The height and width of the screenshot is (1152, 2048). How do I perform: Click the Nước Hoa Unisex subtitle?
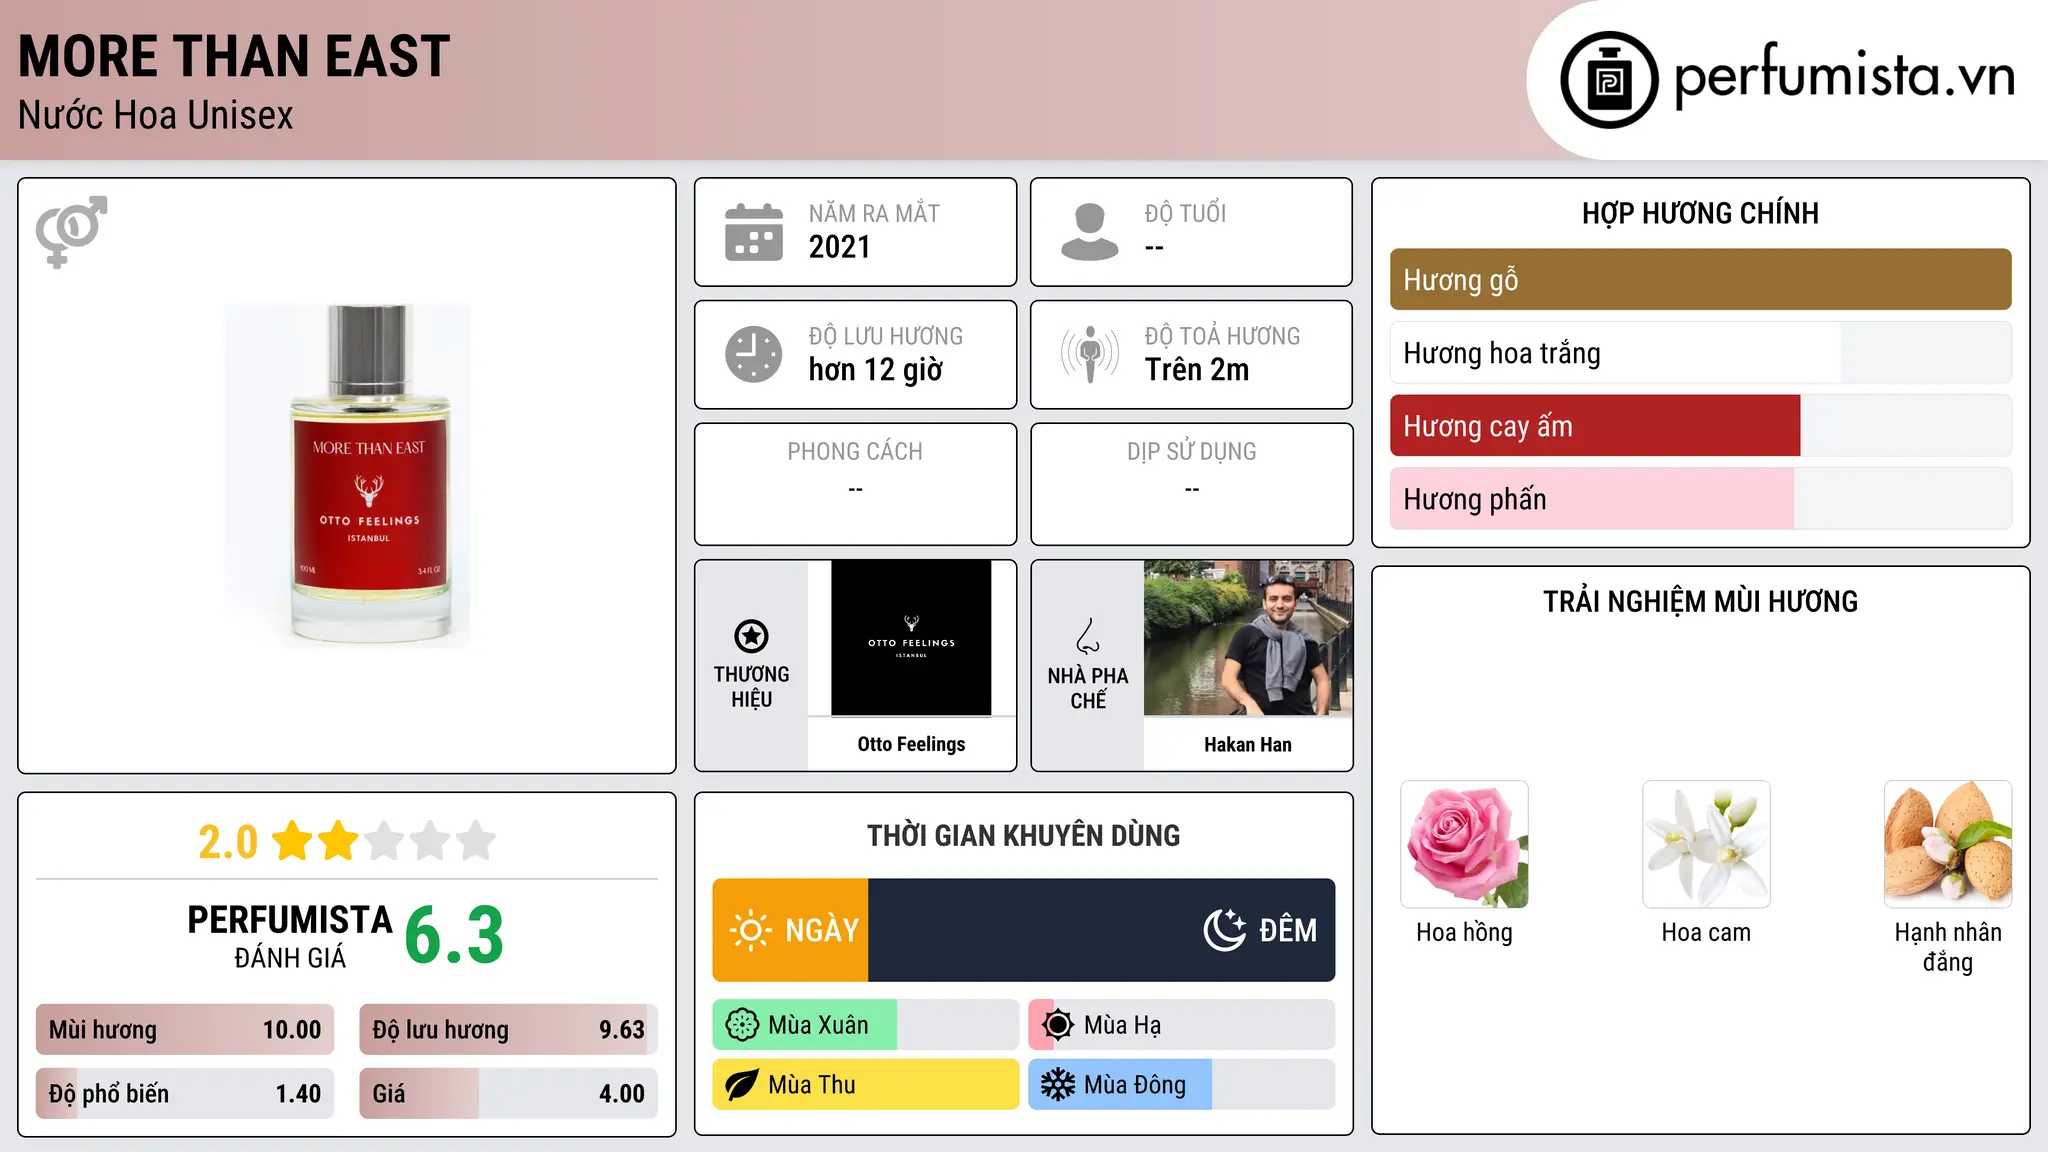point(156,115)
